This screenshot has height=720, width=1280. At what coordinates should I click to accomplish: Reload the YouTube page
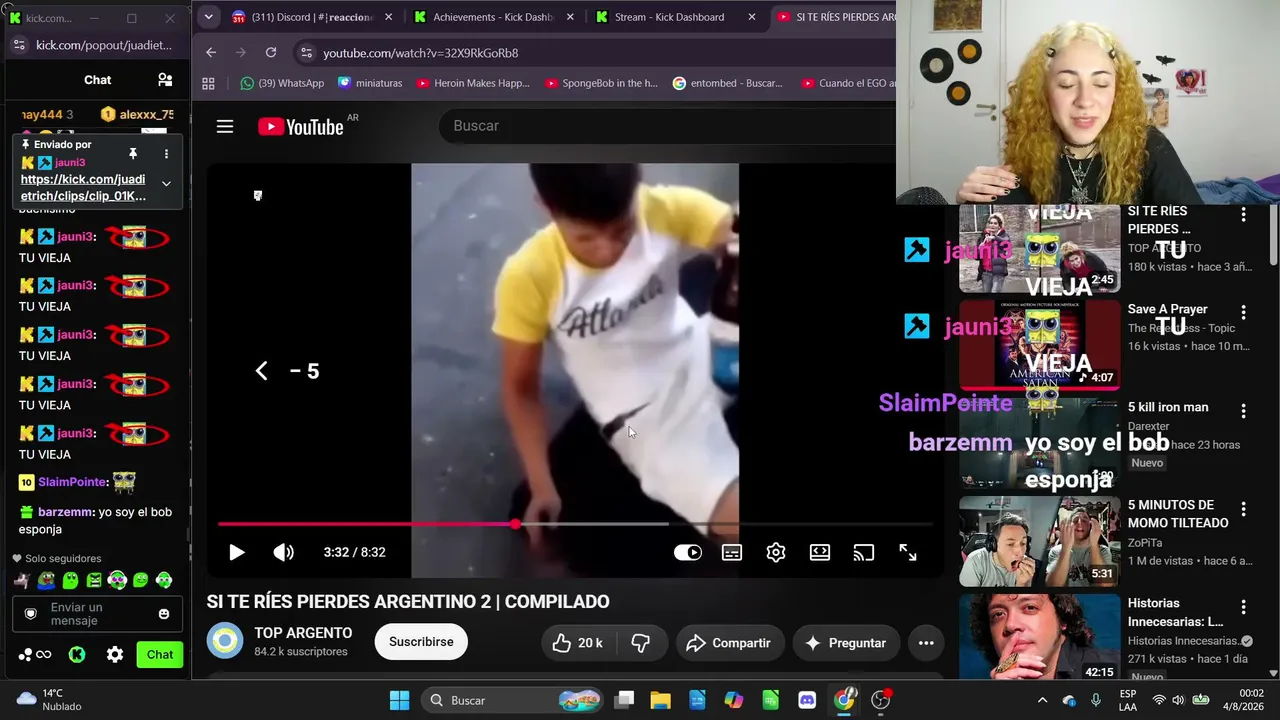(271, 53)
